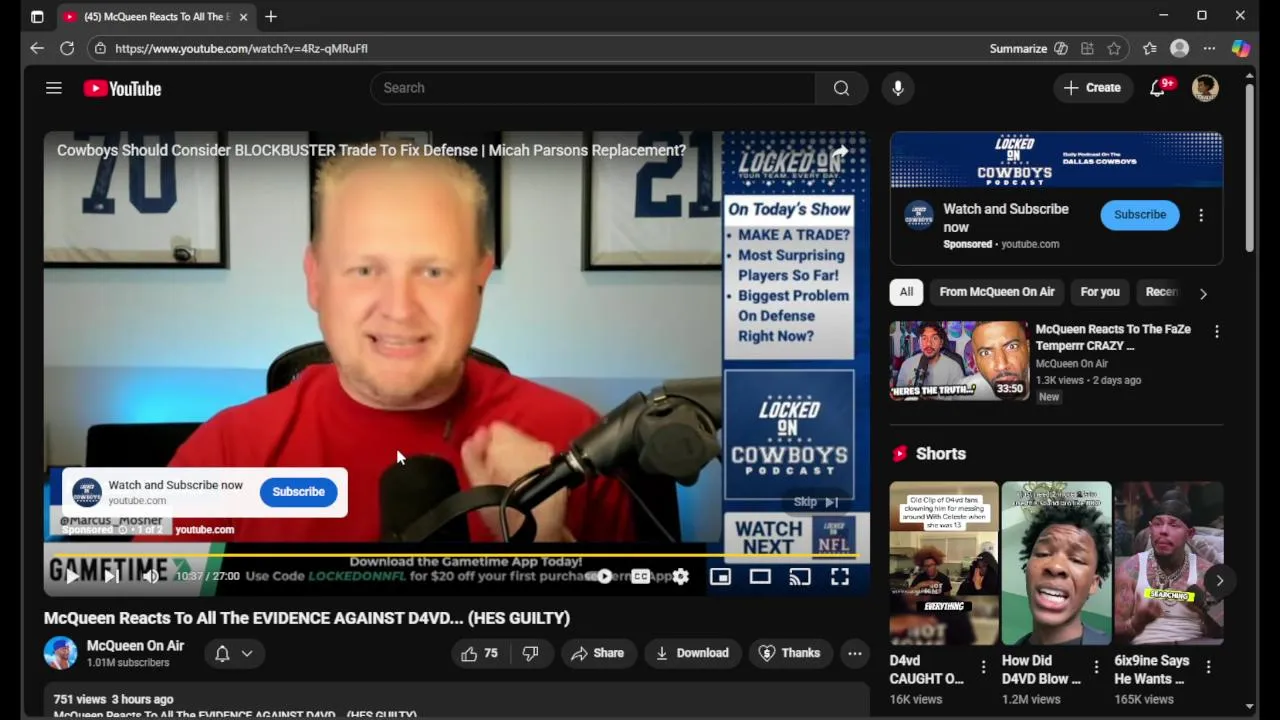Screen dimensions: 1280x720
Task: Open the Edge browser profile icon
Action: tap(1180, 48)
